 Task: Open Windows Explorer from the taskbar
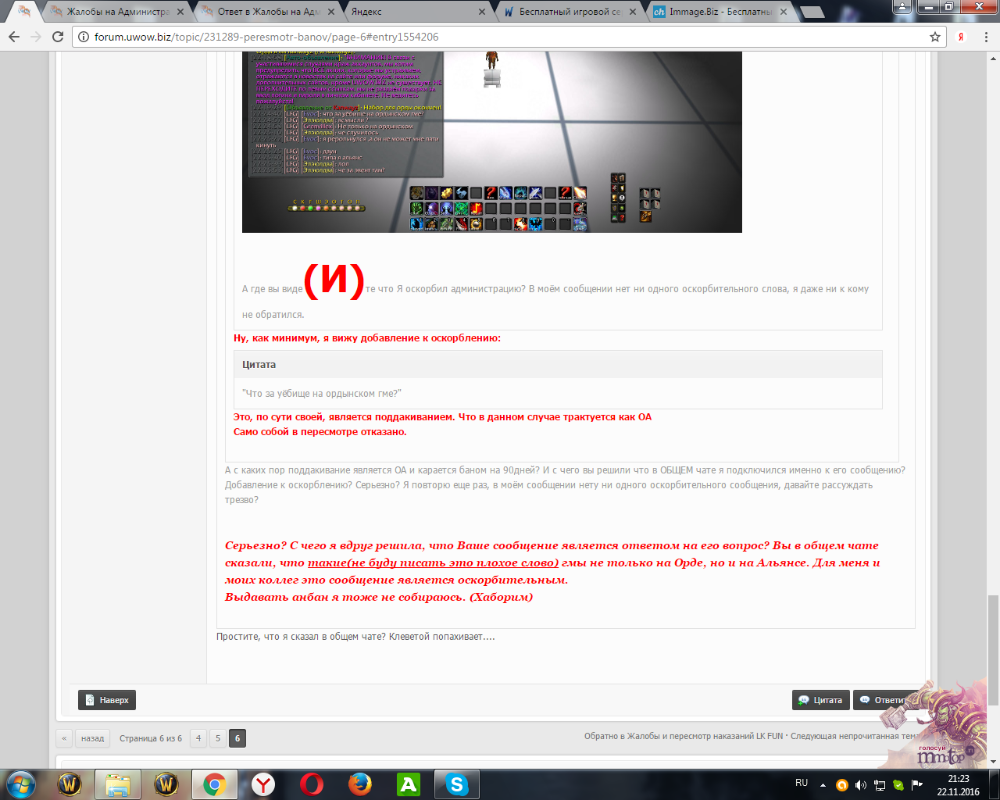coord(119,783)
